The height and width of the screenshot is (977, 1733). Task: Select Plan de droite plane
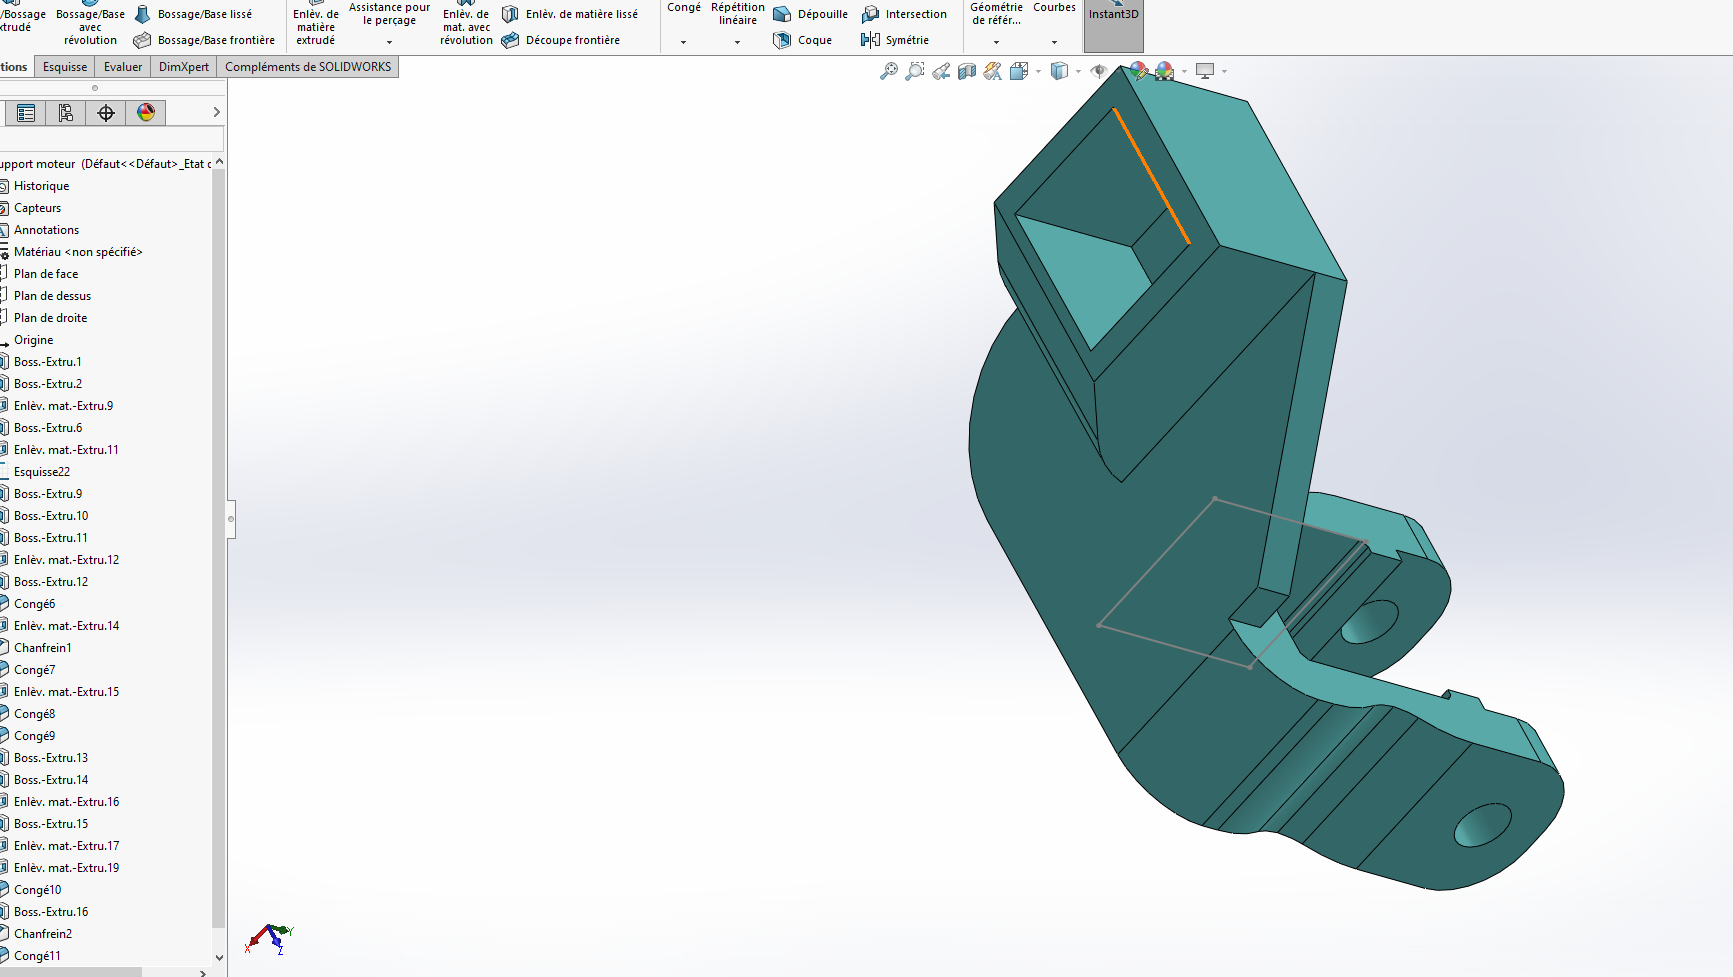point(50,318)
